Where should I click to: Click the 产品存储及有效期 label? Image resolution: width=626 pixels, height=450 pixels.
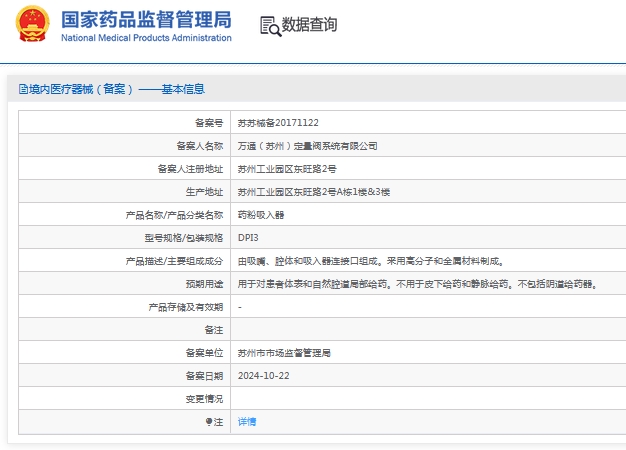tap(186, 307)
